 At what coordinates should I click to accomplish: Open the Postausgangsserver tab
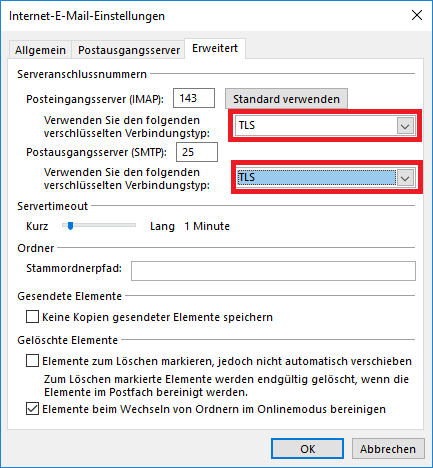(x=129, y=50)
